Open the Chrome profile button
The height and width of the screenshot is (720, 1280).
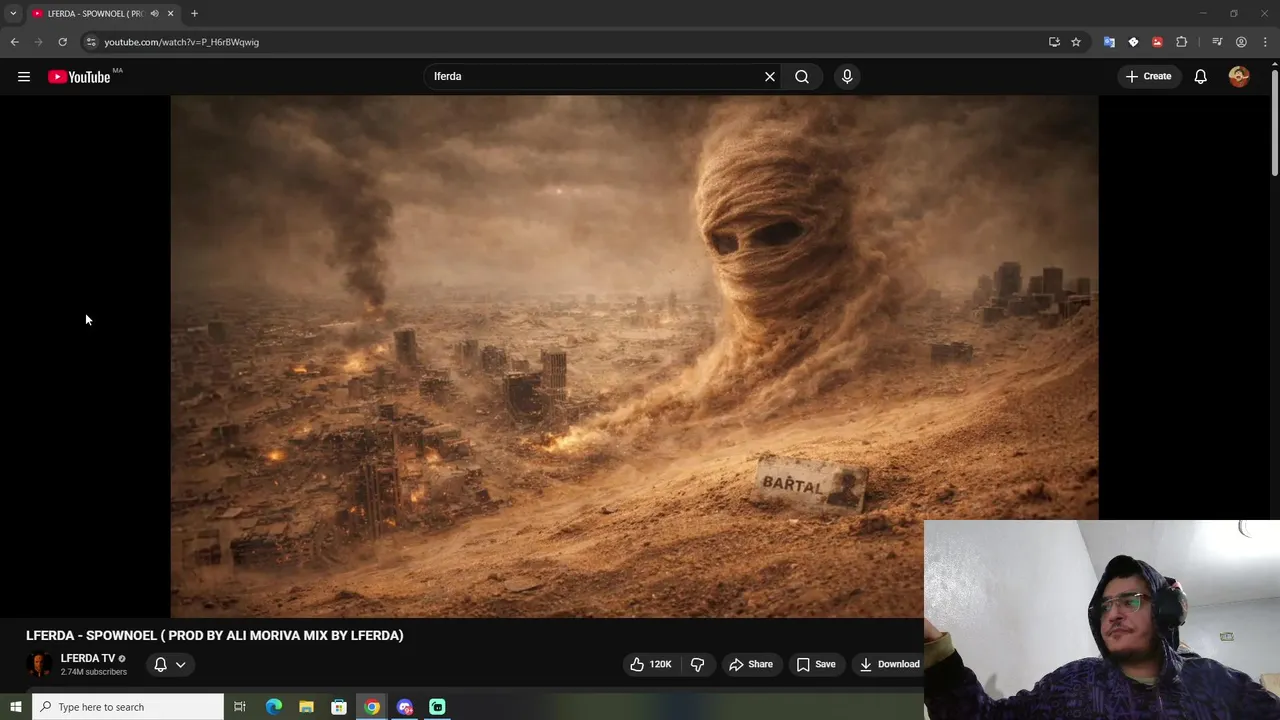[x=1241, y=42]
